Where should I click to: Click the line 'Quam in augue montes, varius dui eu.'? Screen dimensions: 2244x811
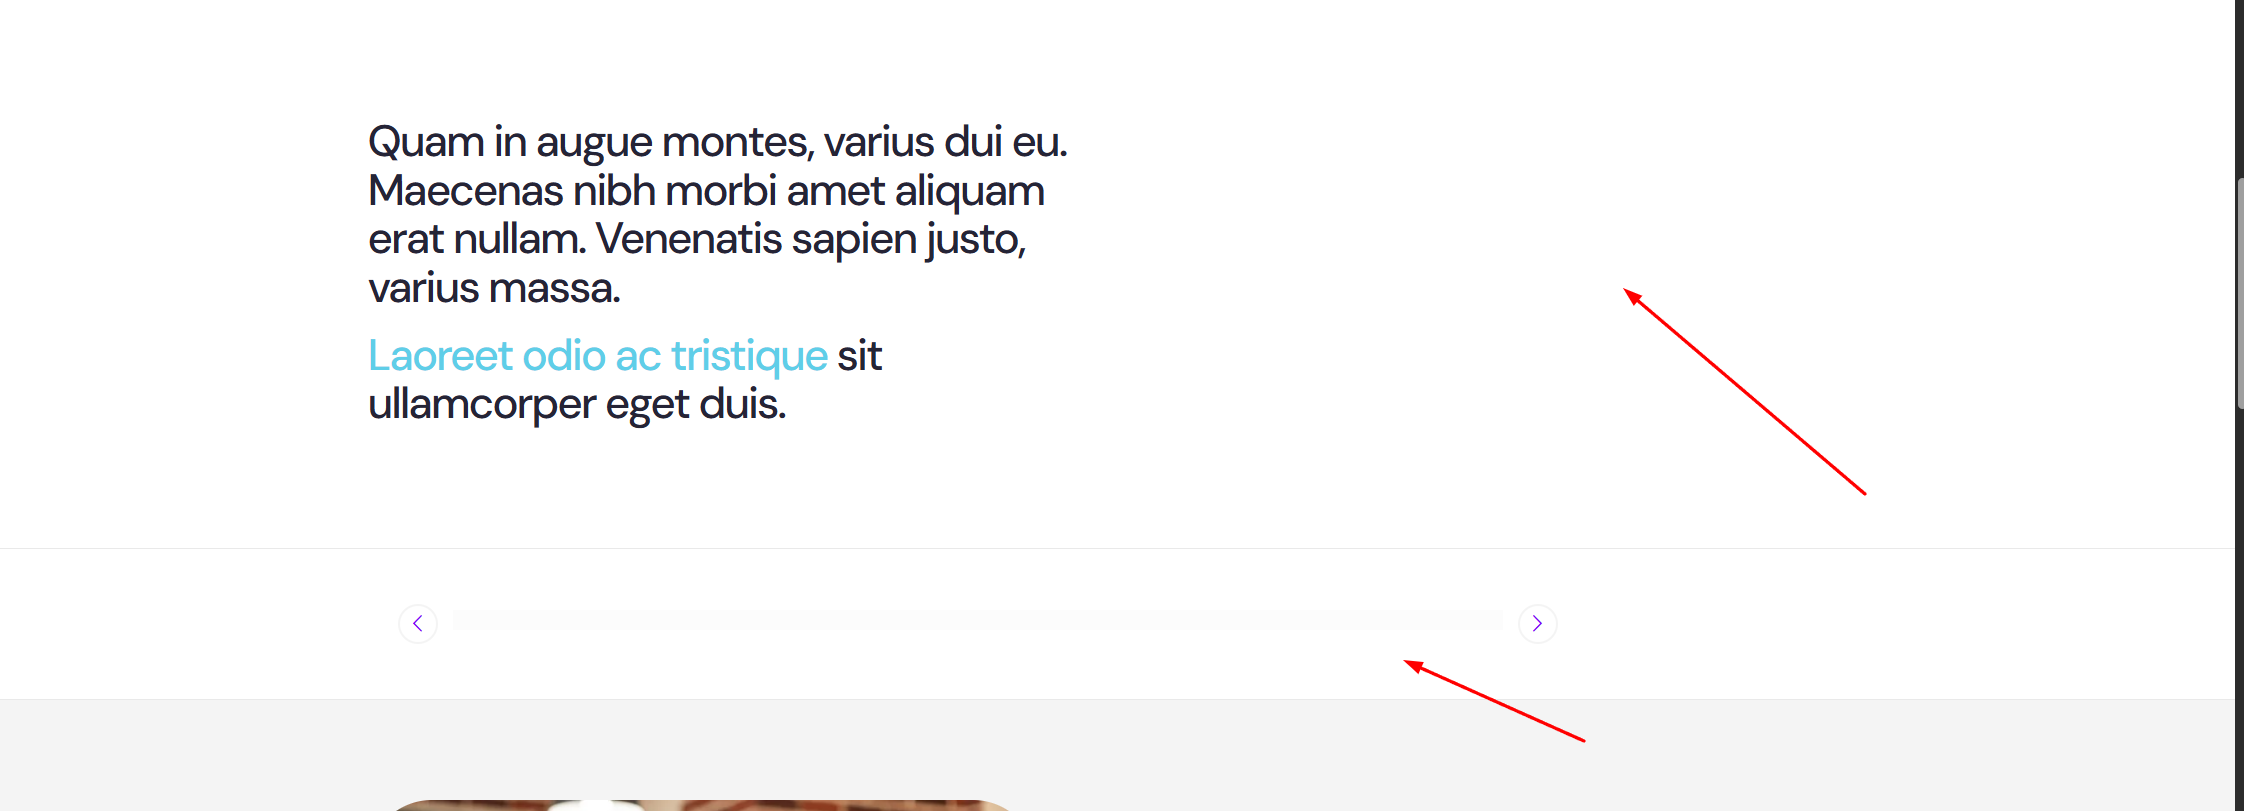point(718,143)
